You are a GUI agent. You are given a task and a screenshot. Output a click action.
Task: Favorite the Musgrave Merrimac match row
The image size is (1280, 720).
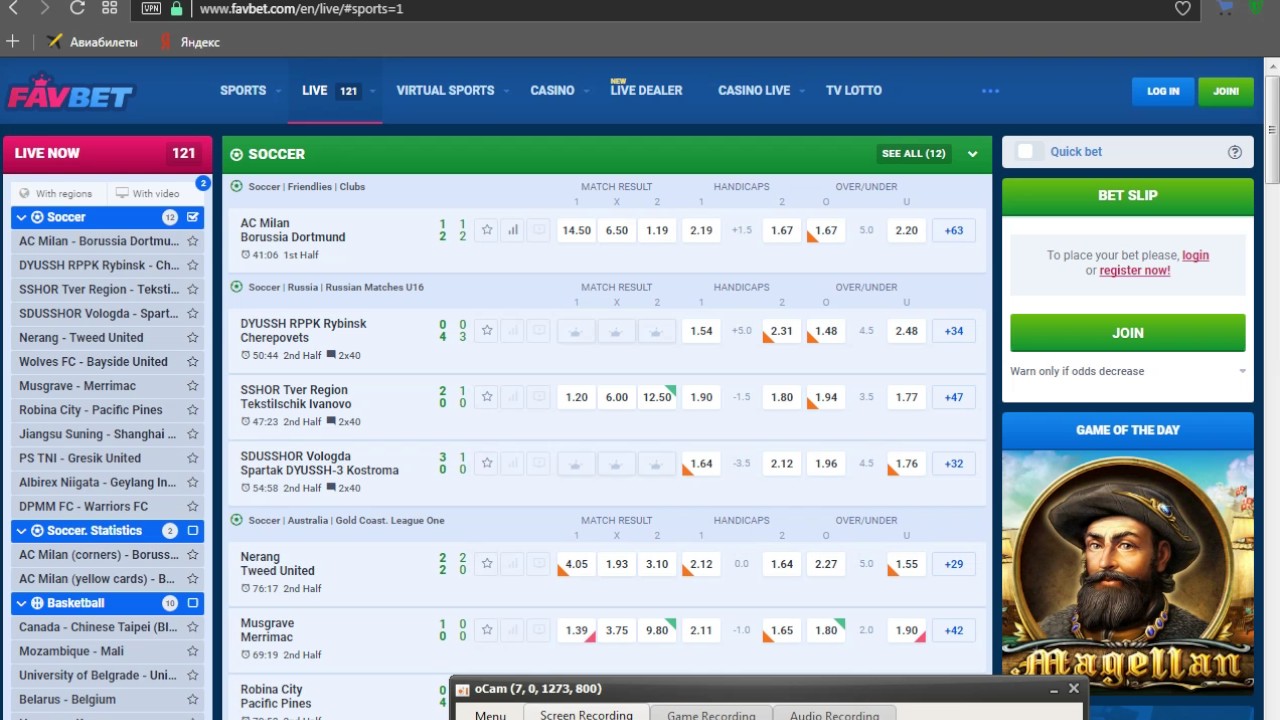(487, 630)
